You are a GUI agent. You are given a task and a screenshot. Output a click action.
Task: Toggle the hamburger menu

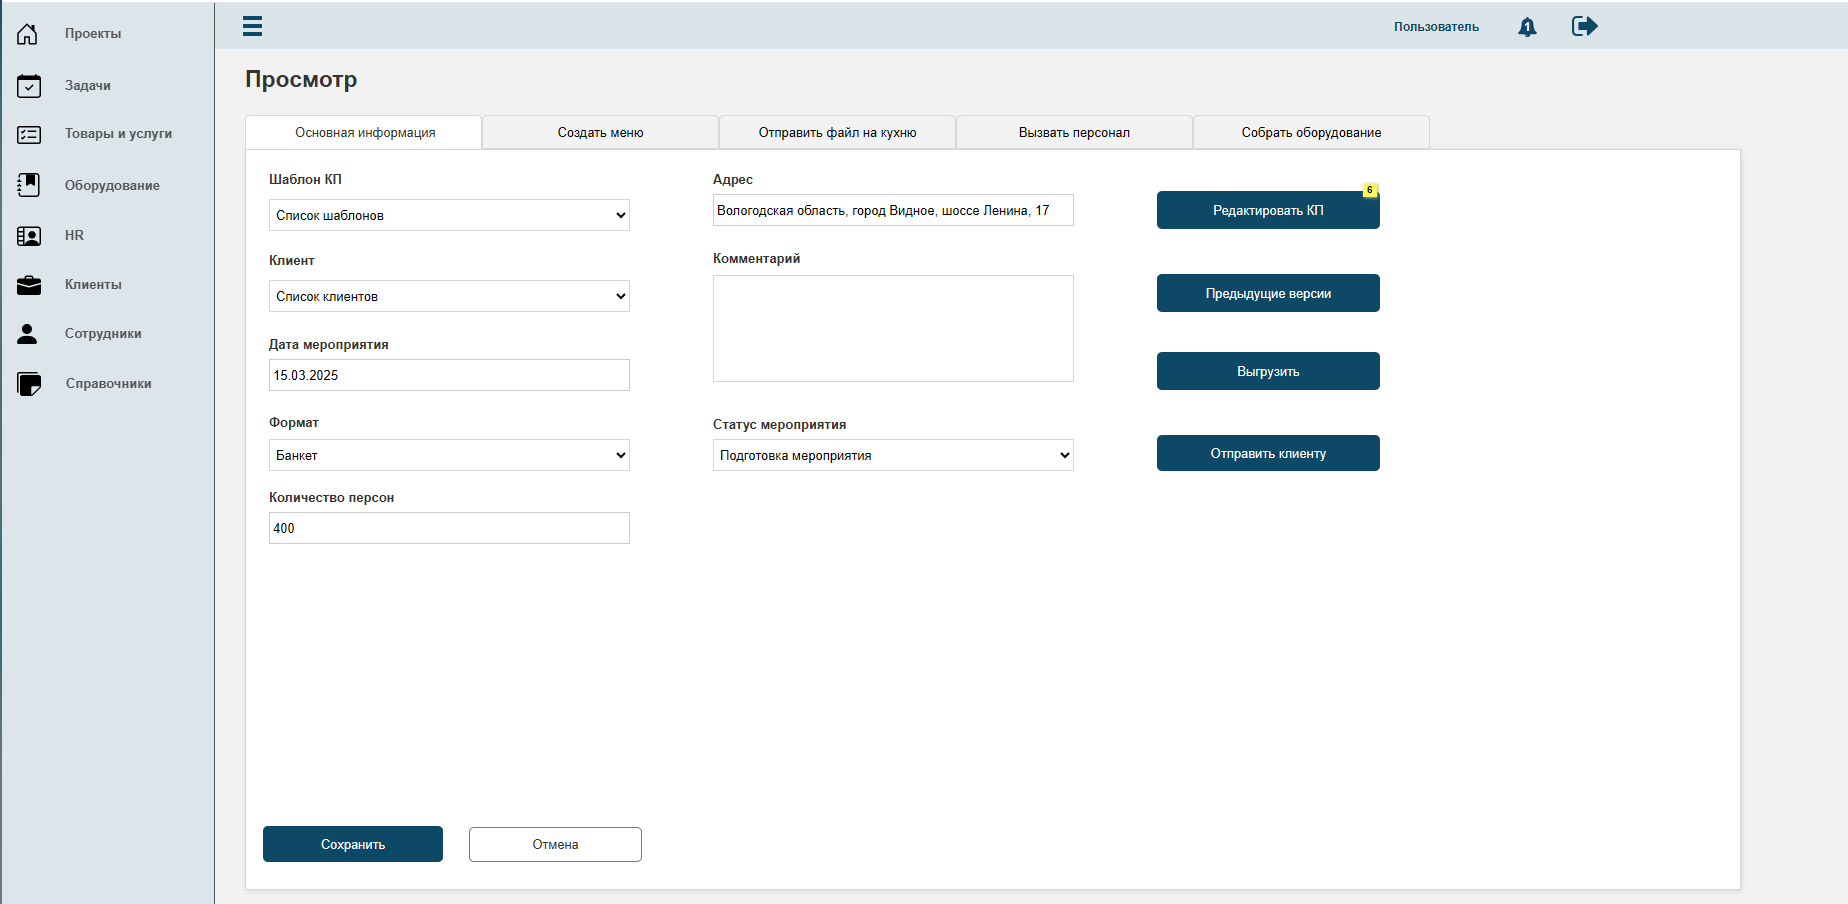click(x=252, y=26)
